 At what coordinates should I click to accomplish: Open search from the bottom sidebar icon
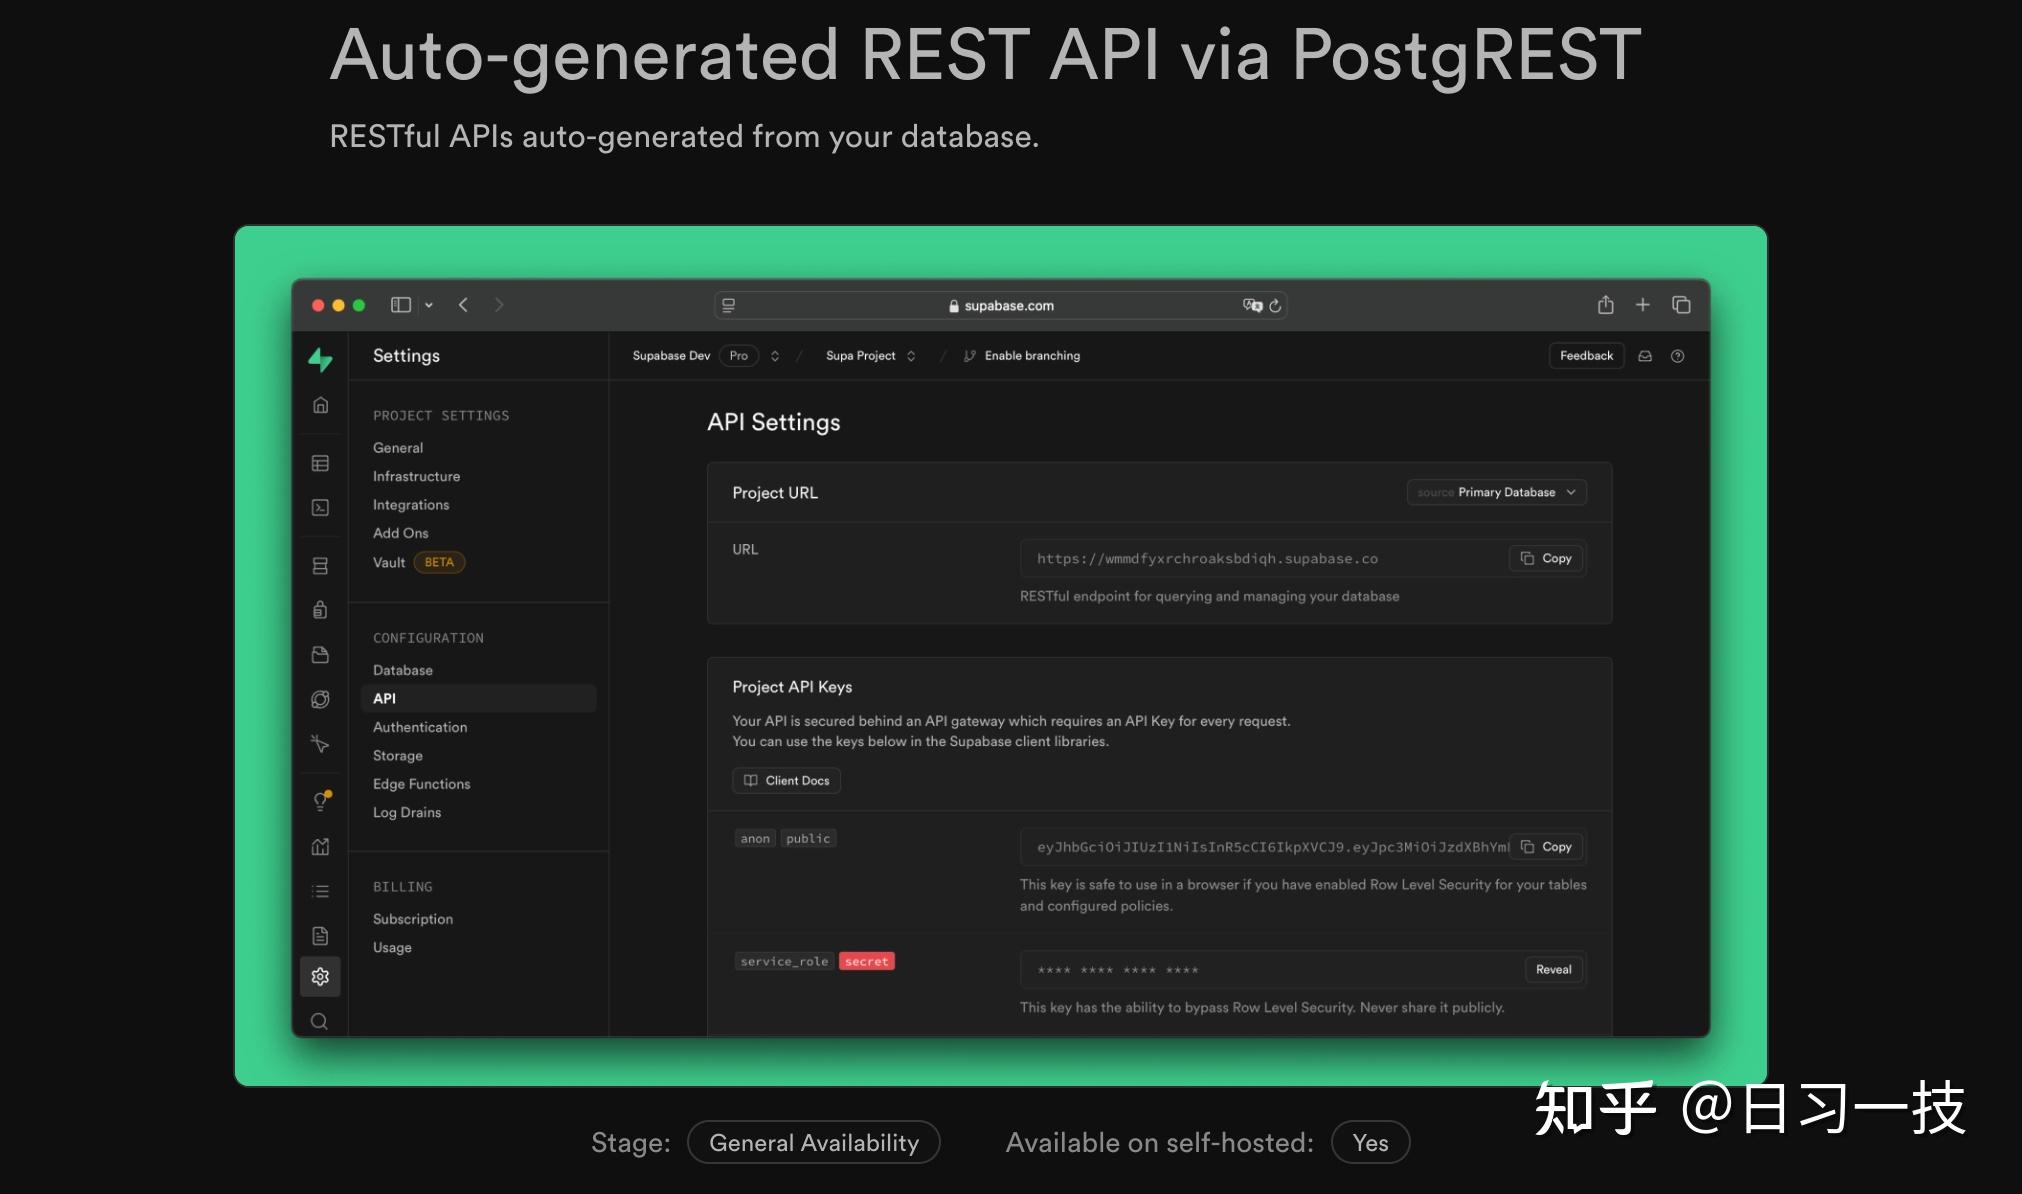320,1020
